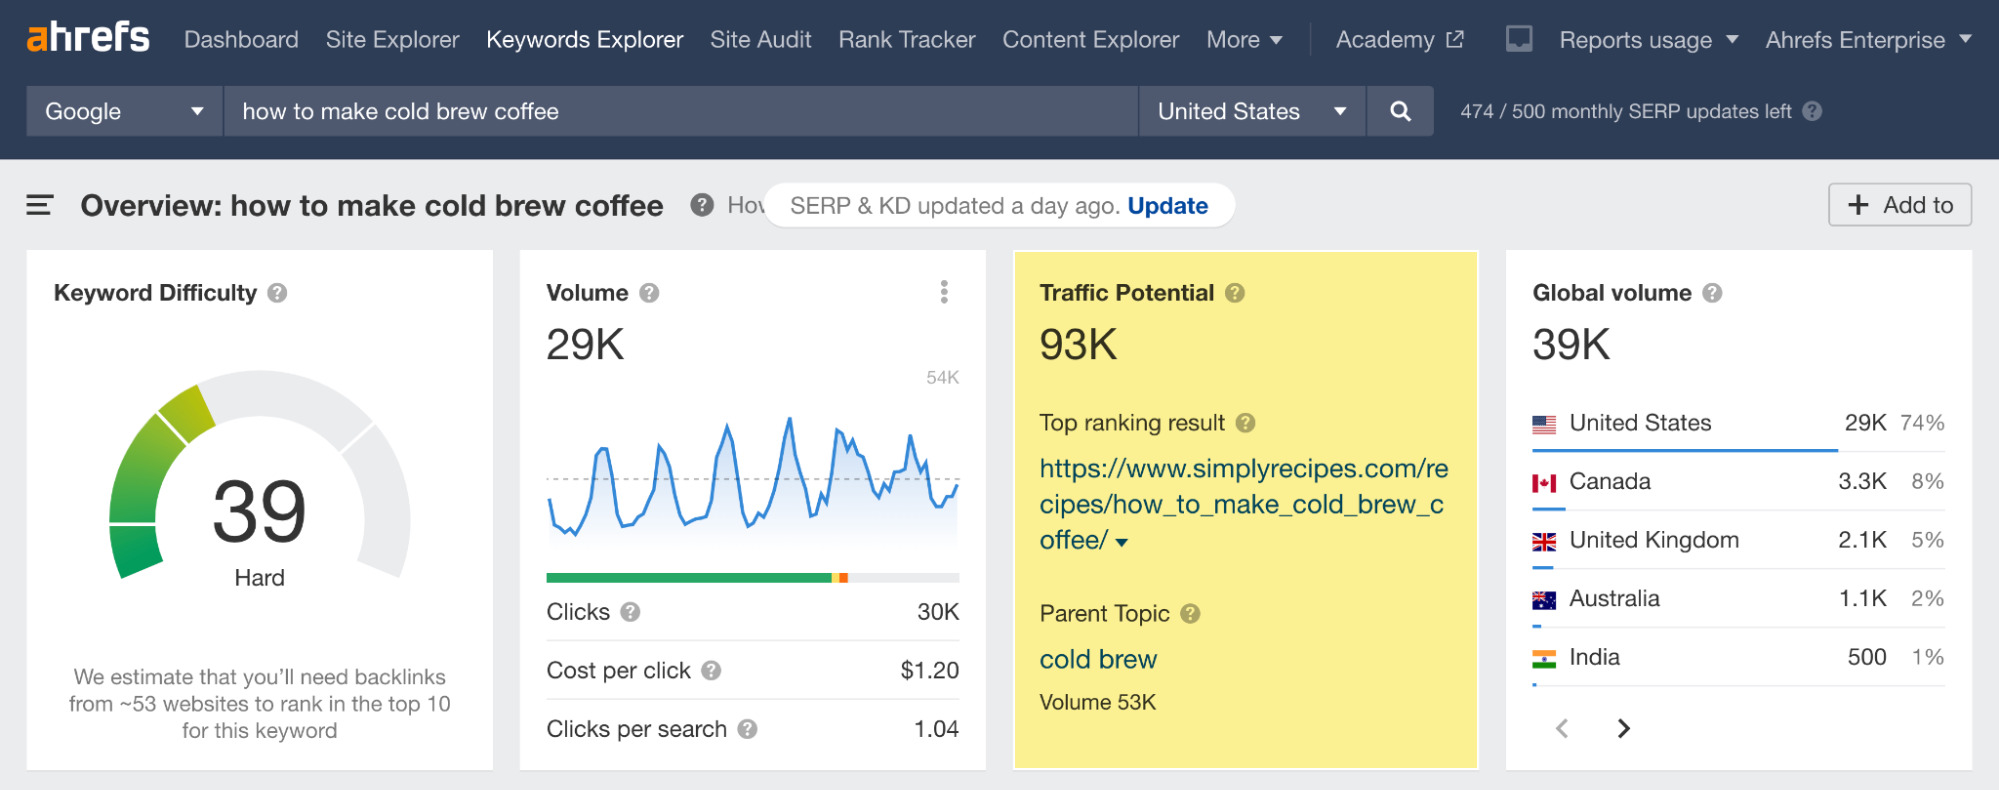Click the volume trend line chart
1999x790 pixels.
pyautogui.click(x=753, y=478)
